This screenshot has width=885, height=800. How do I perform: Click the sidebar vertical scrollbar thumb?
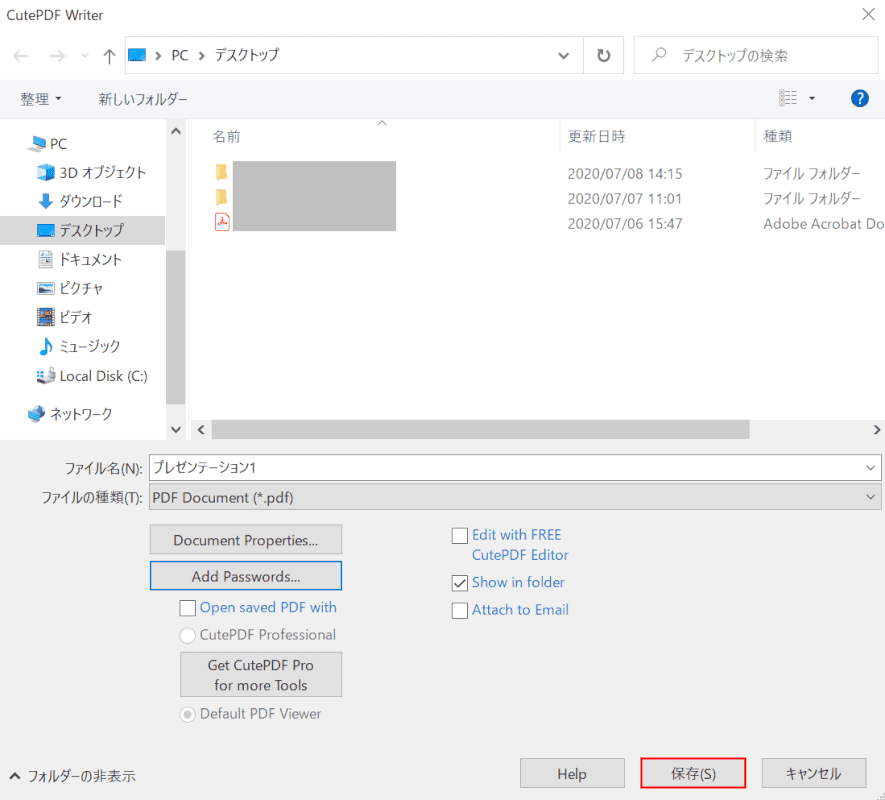click(x=176, y=327)
